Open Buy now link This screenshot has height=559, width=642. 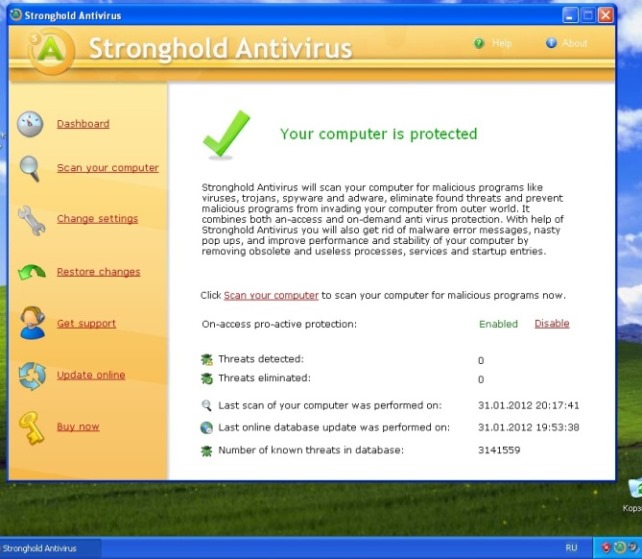tap(78, 427)
